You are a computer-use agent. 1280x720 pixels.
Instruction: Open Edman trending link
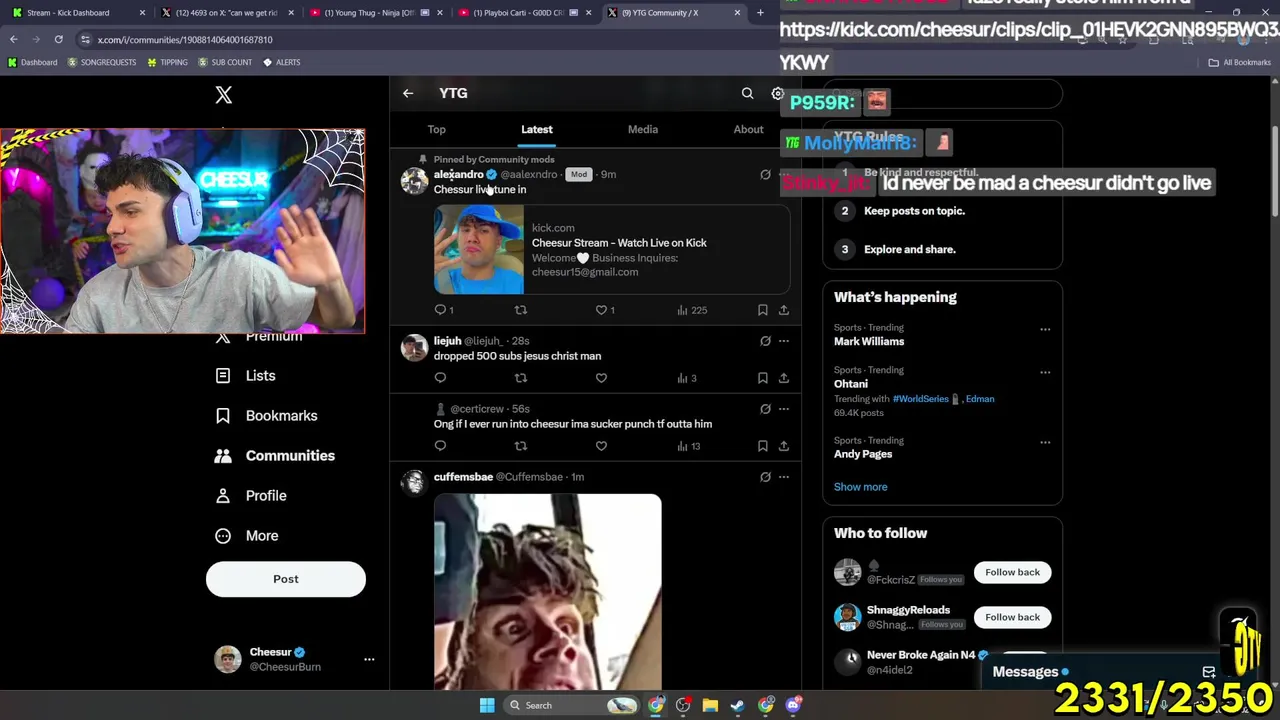pyautogui.click(x=980, y=399)
